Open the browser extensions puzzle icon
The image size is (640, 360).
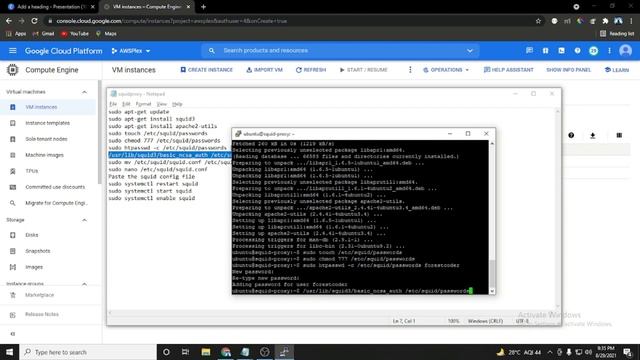pos(605,21)
